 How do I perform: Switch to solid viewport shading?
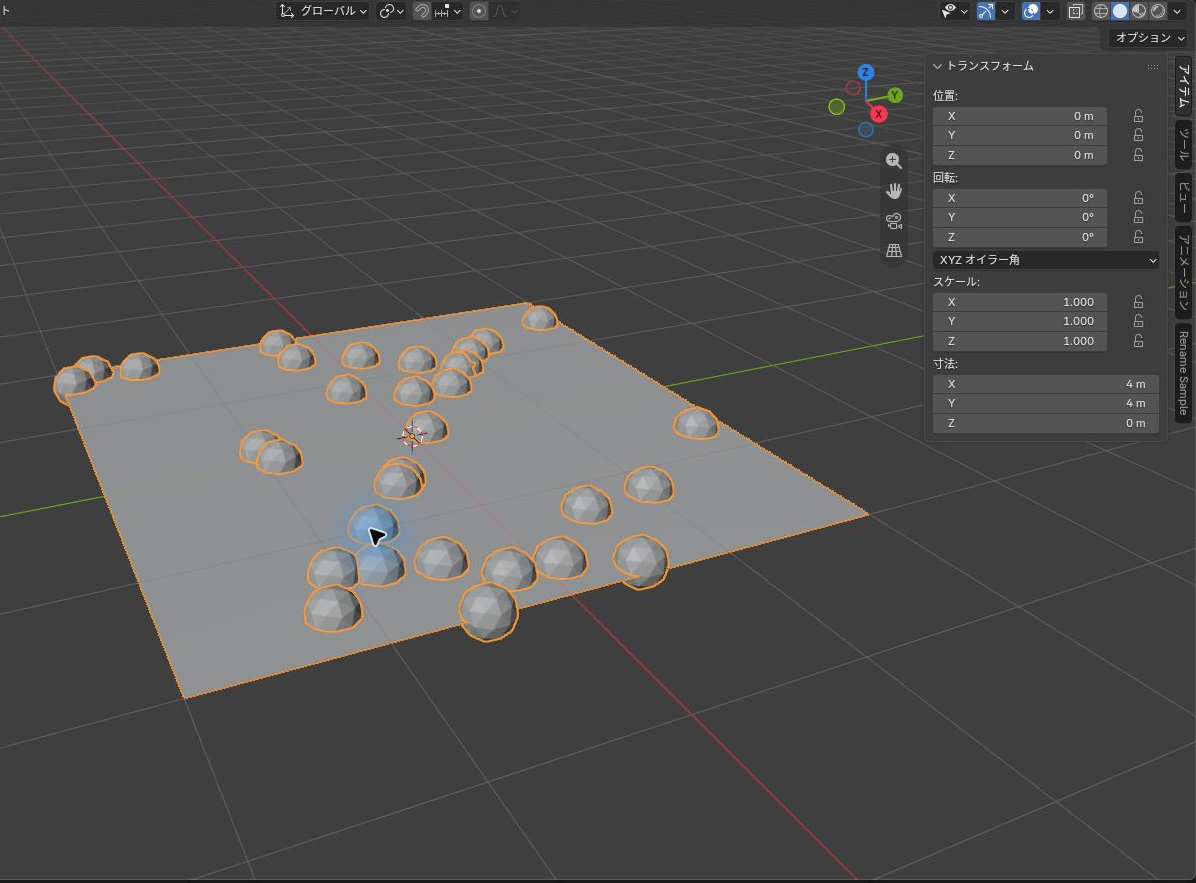click(1120, 11)
